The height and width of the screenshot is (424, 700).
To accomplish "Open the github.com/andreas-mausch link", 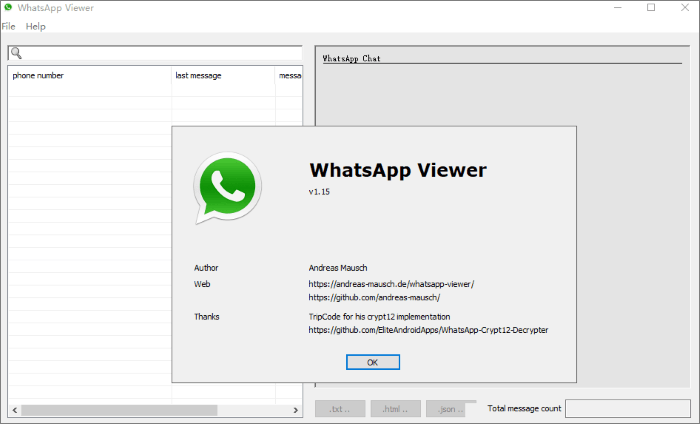I will [374, 297].
